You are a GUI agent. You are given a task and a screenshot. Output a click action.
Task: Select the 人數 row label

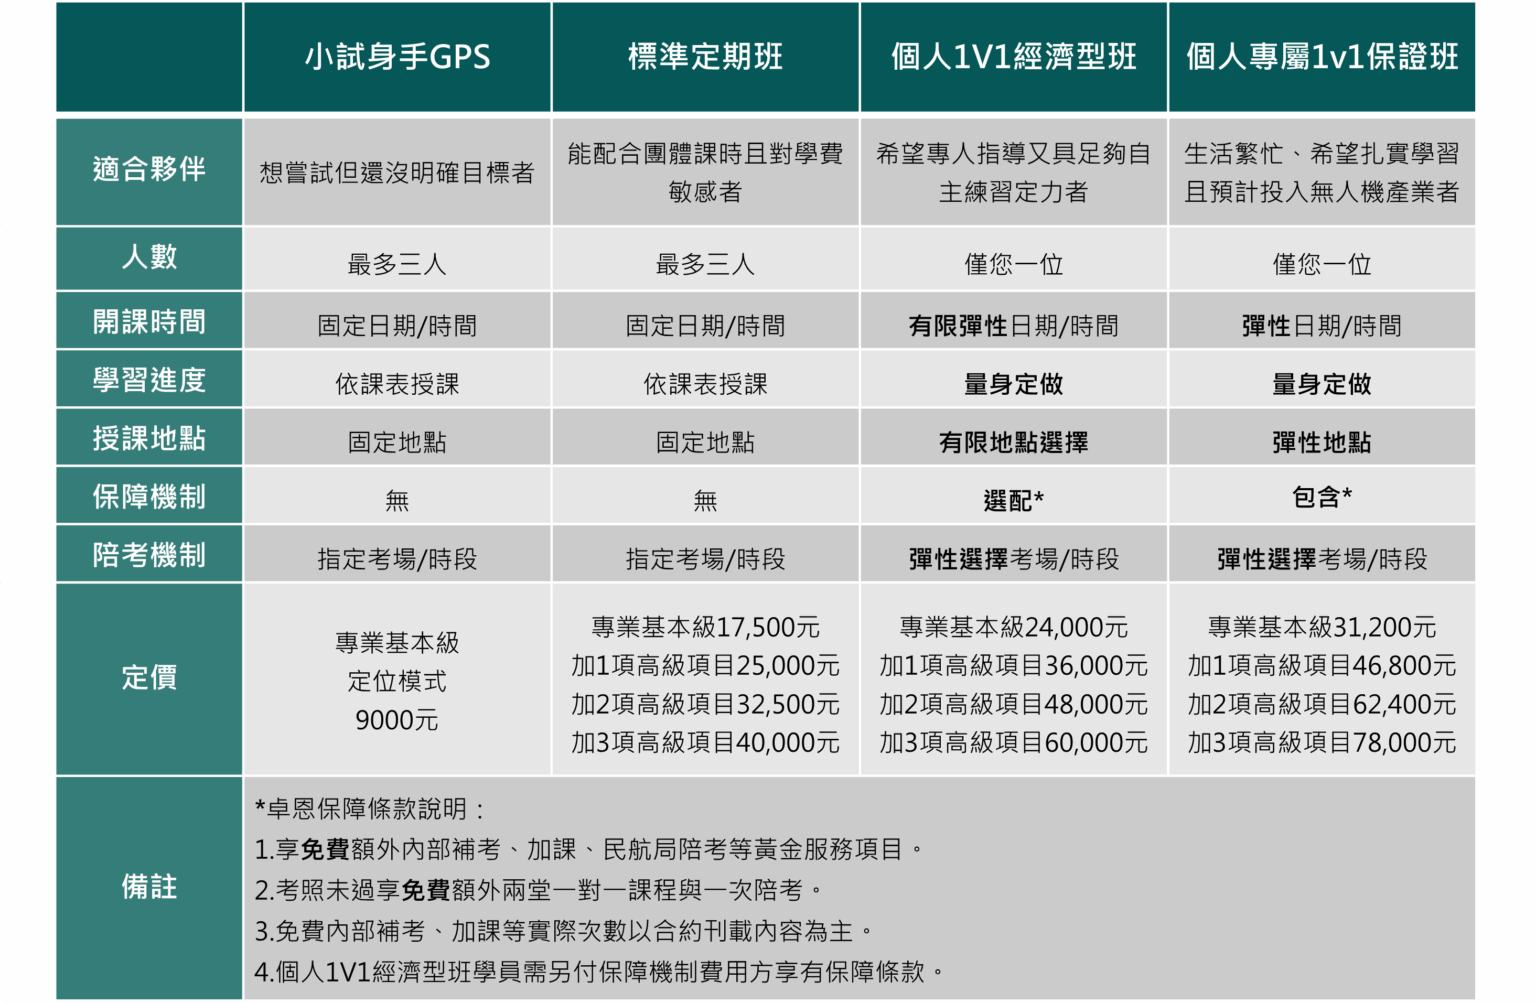point(149,258)
